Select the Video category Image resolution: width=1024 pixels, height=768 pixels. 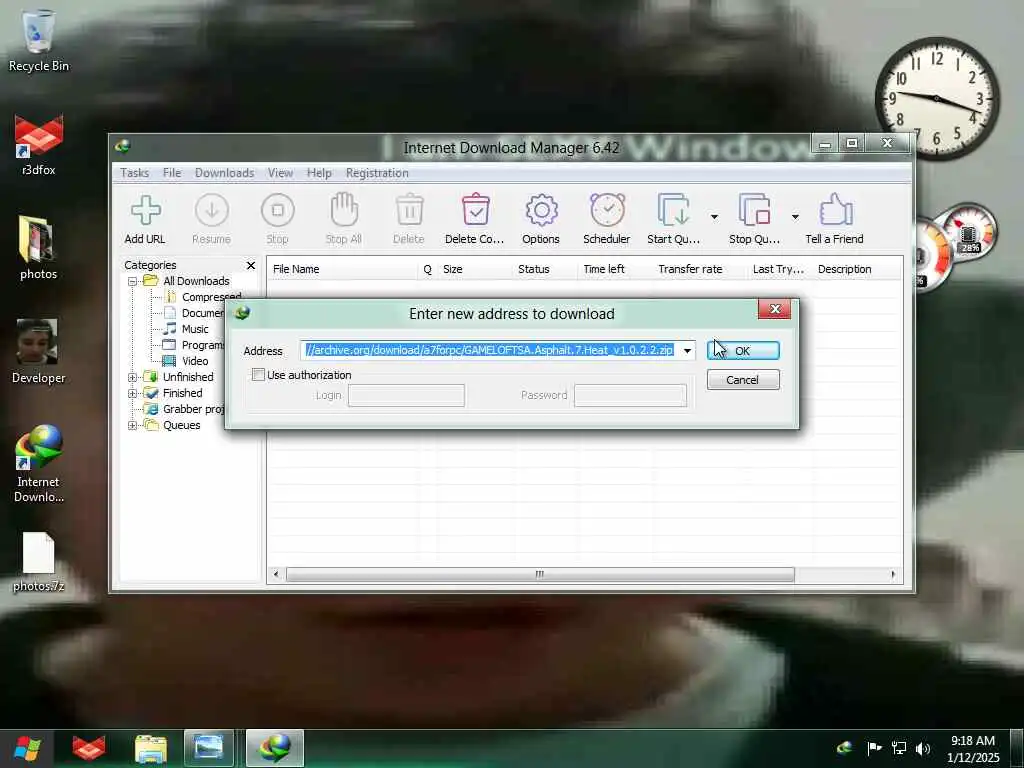(x=195, y=361)
